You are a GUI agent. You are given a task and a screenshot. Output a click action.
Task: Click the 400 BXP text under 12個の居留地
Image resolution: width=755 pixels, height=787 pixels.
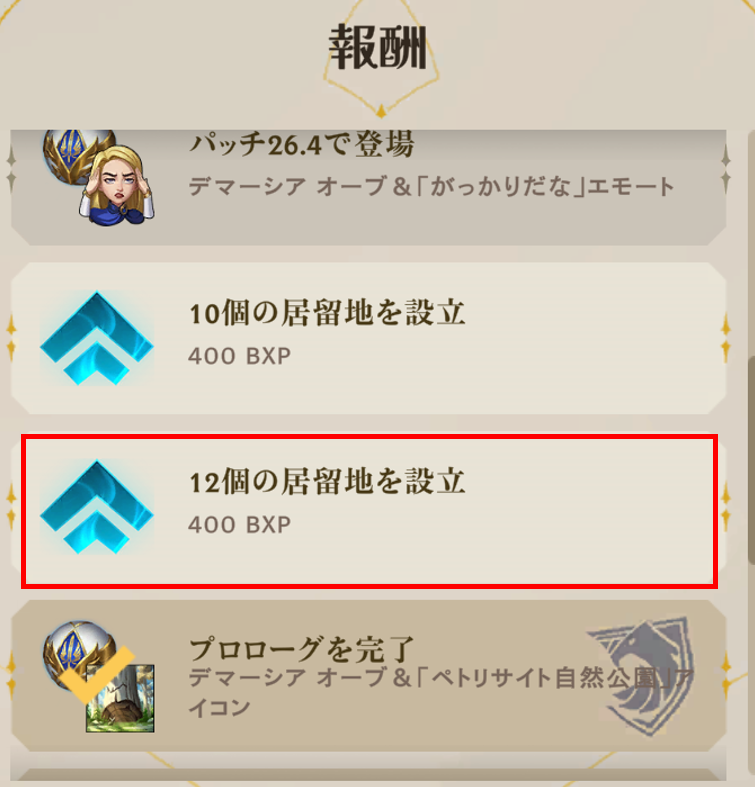pyautogui.click(x=239, y=524)
